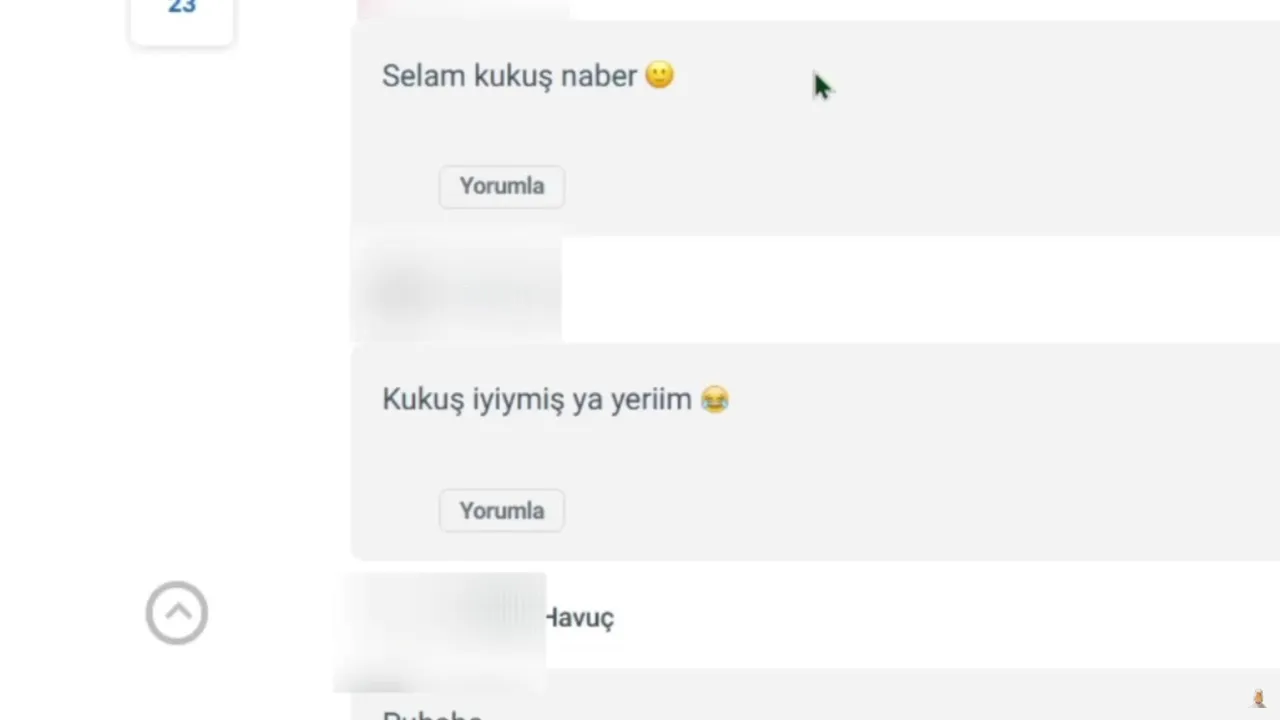Click the laughing-crying emoji after 'yeriim'

point(715,399)
